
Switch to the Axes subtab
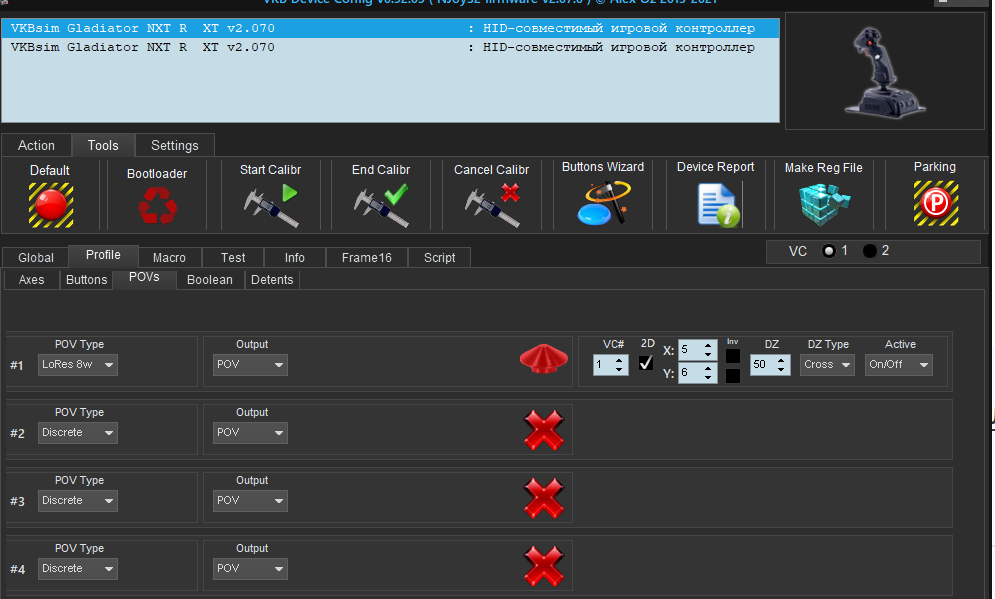pyautogui.click(x=32, y=280)
